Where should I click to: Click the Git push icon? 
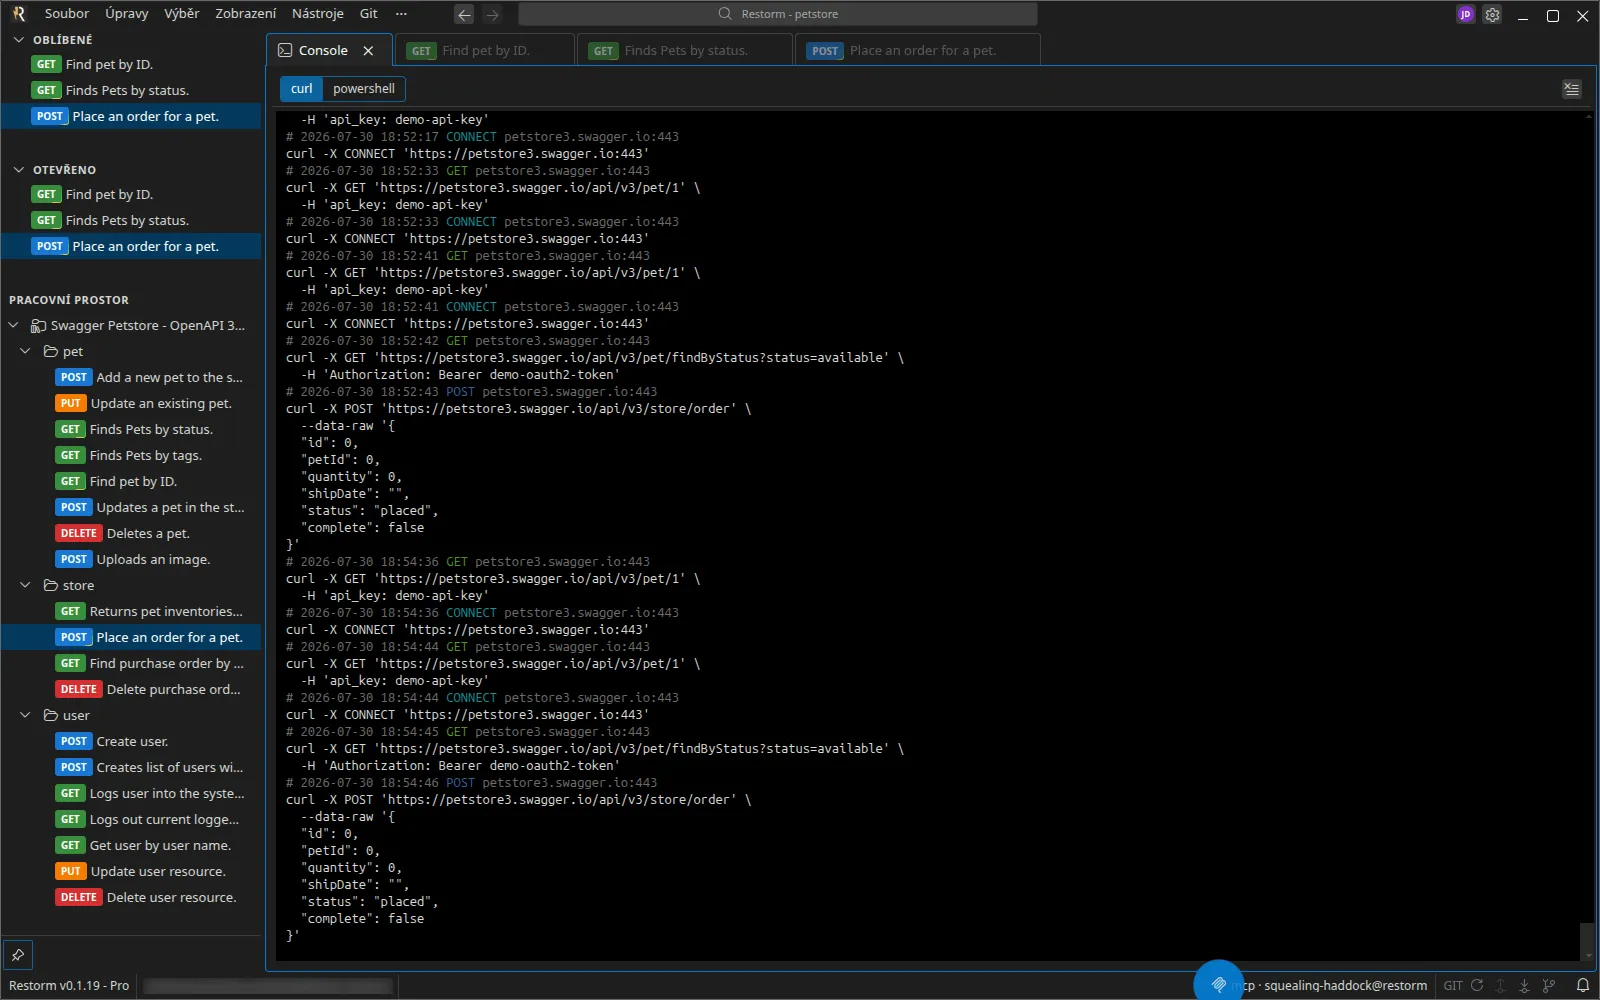coord(1500,985)
